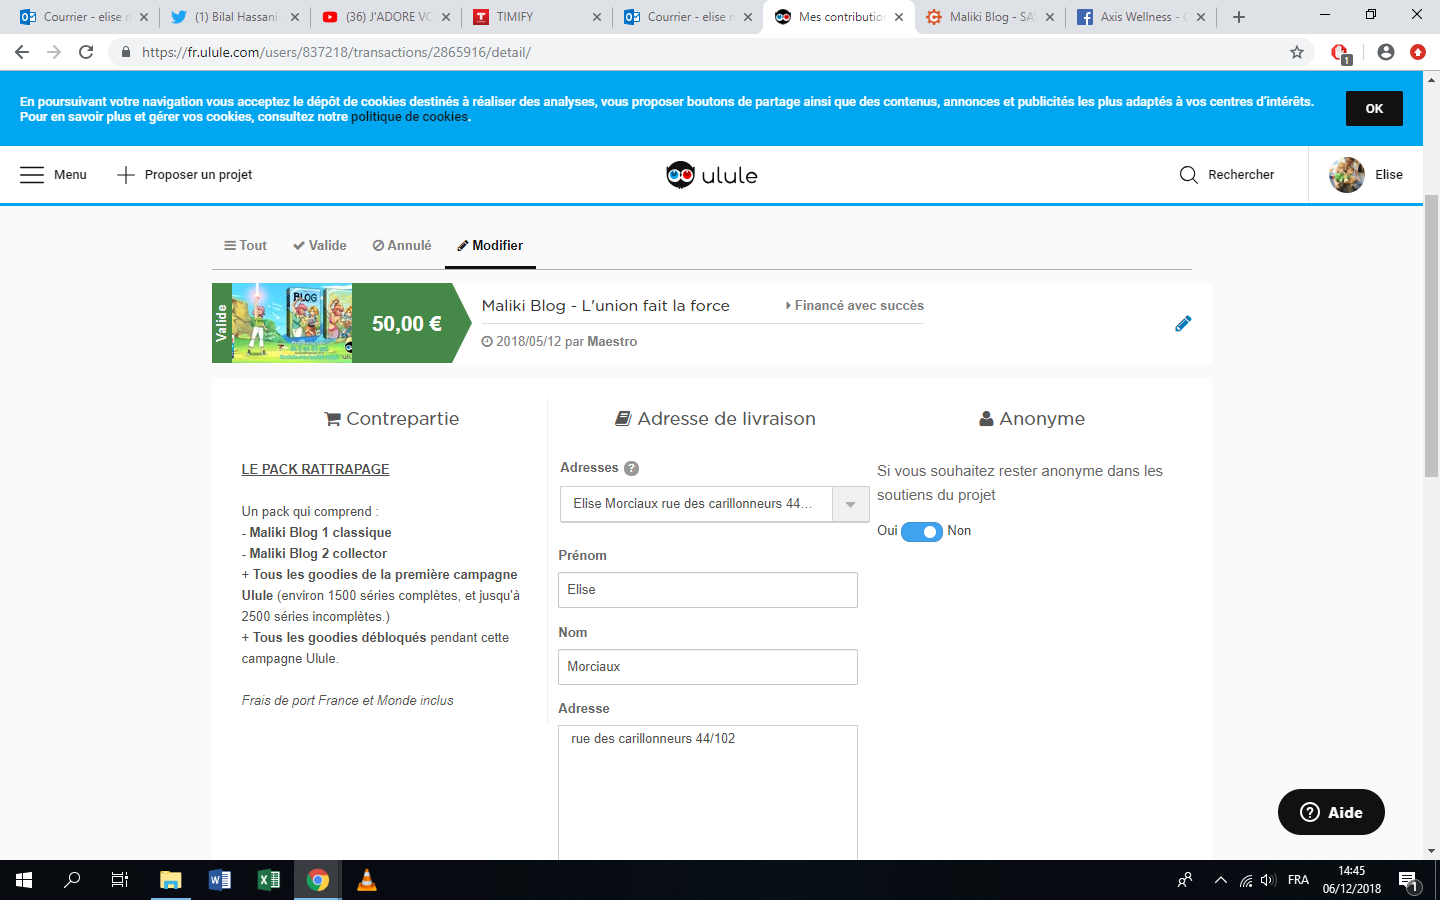Open LE PACK RATTRAPAGE link
1440x900 pixels.
tap(315, 469)
